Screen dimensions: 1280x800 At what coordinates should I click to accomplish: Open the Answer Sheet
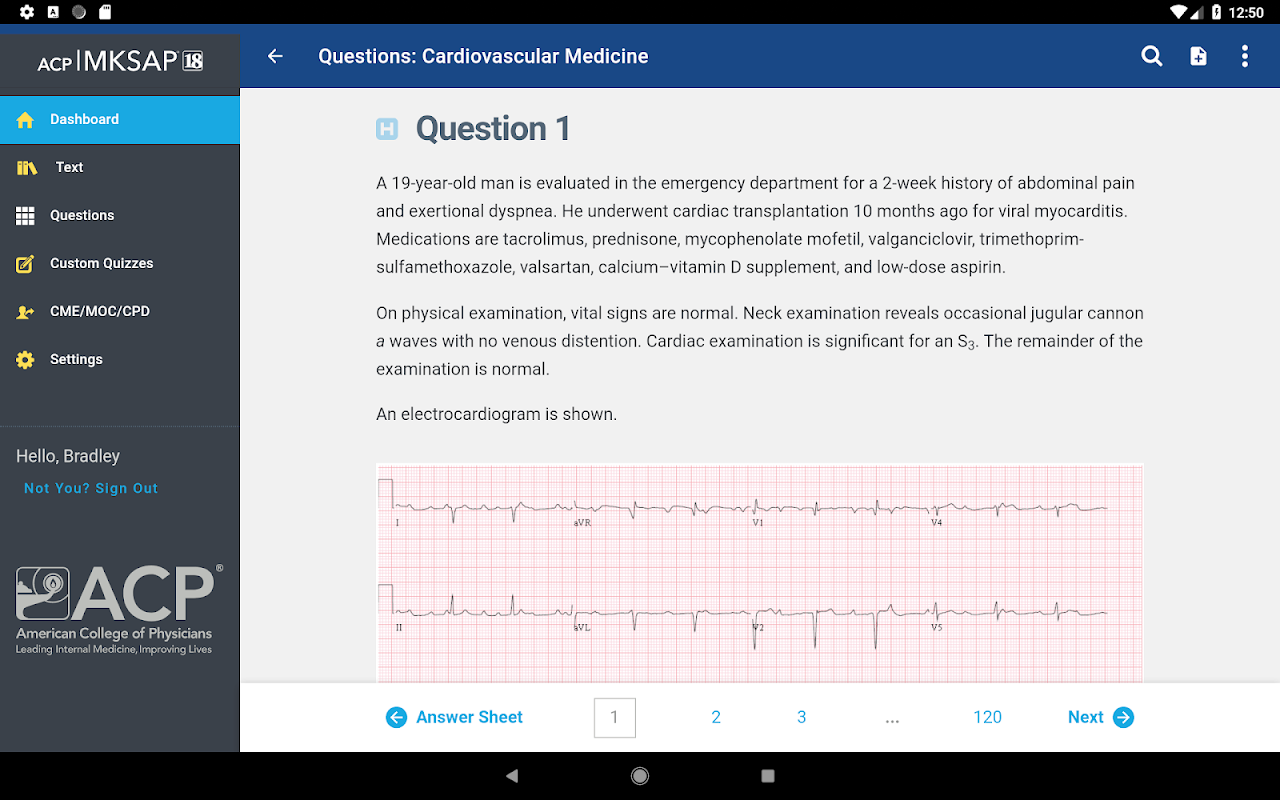[455, 717]
